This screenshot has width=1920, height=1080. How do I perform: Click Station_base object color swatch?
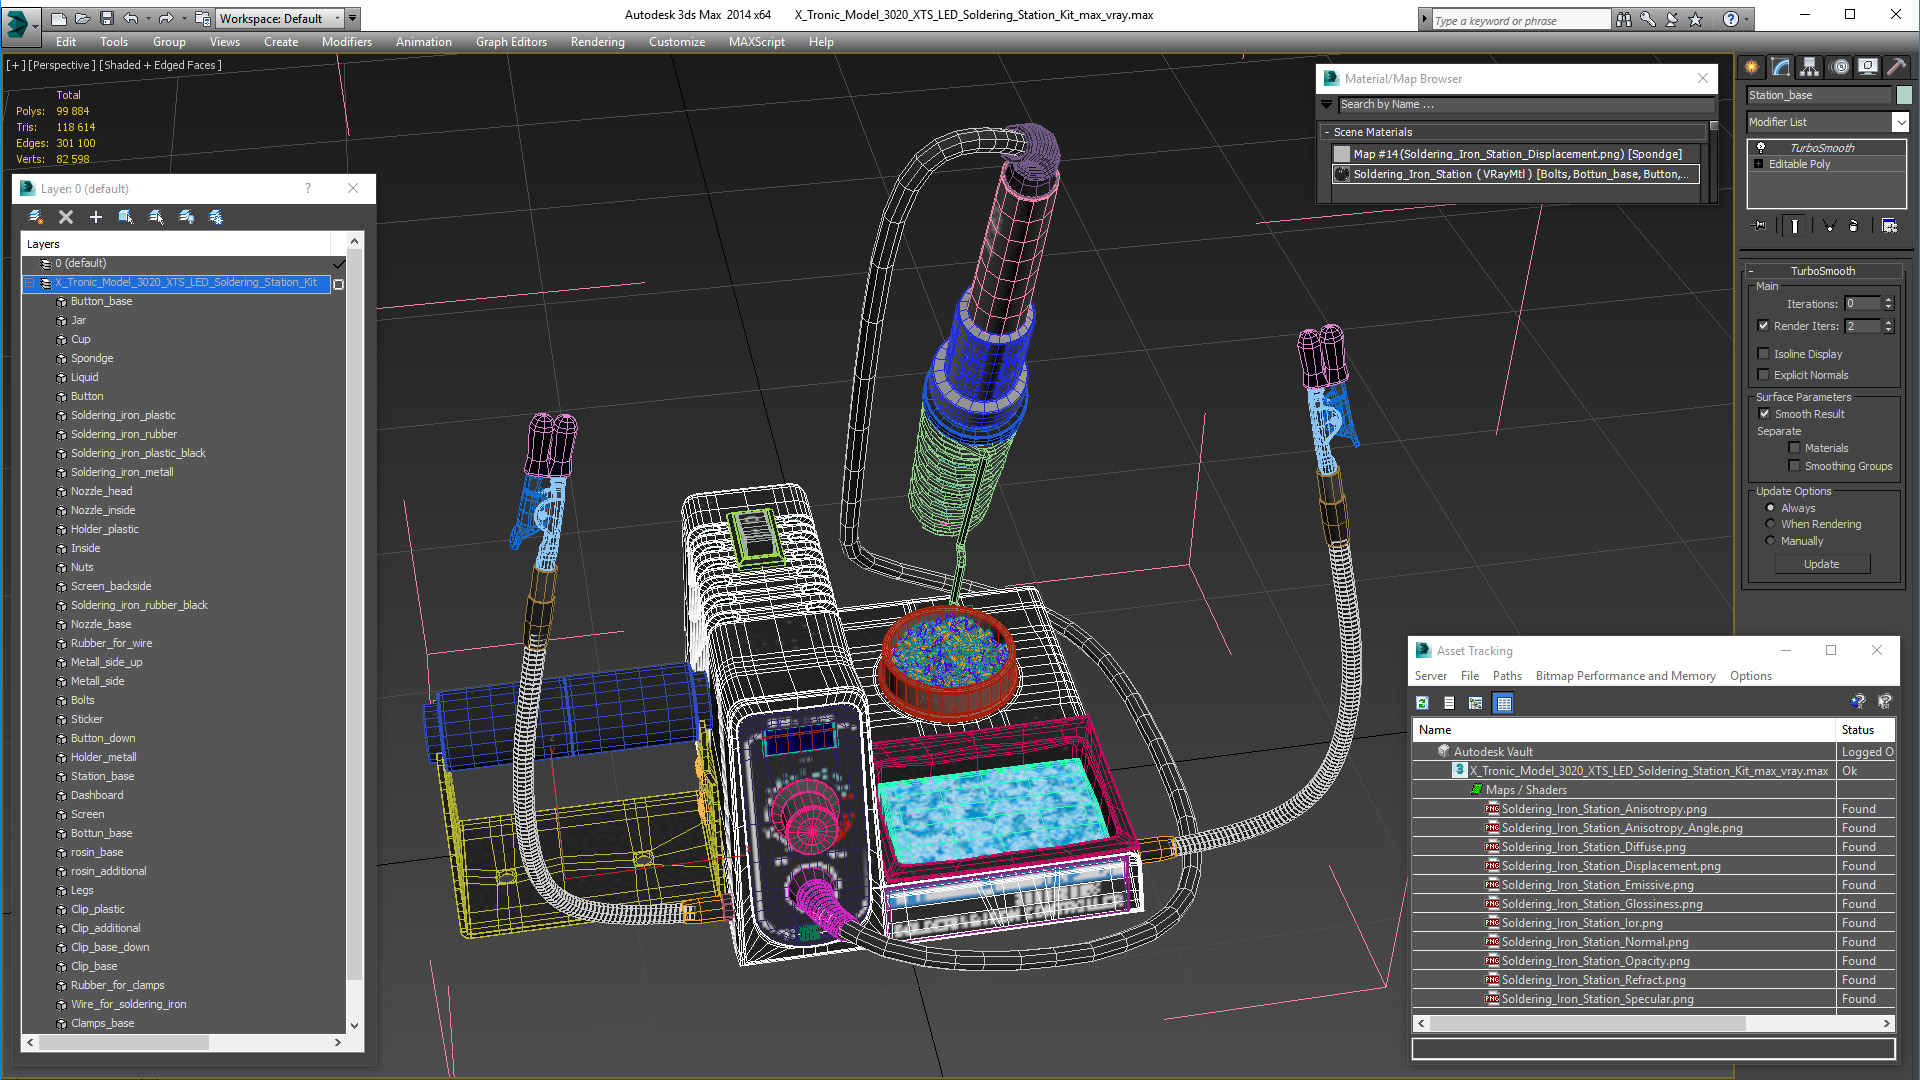[x=1904, y=95]
